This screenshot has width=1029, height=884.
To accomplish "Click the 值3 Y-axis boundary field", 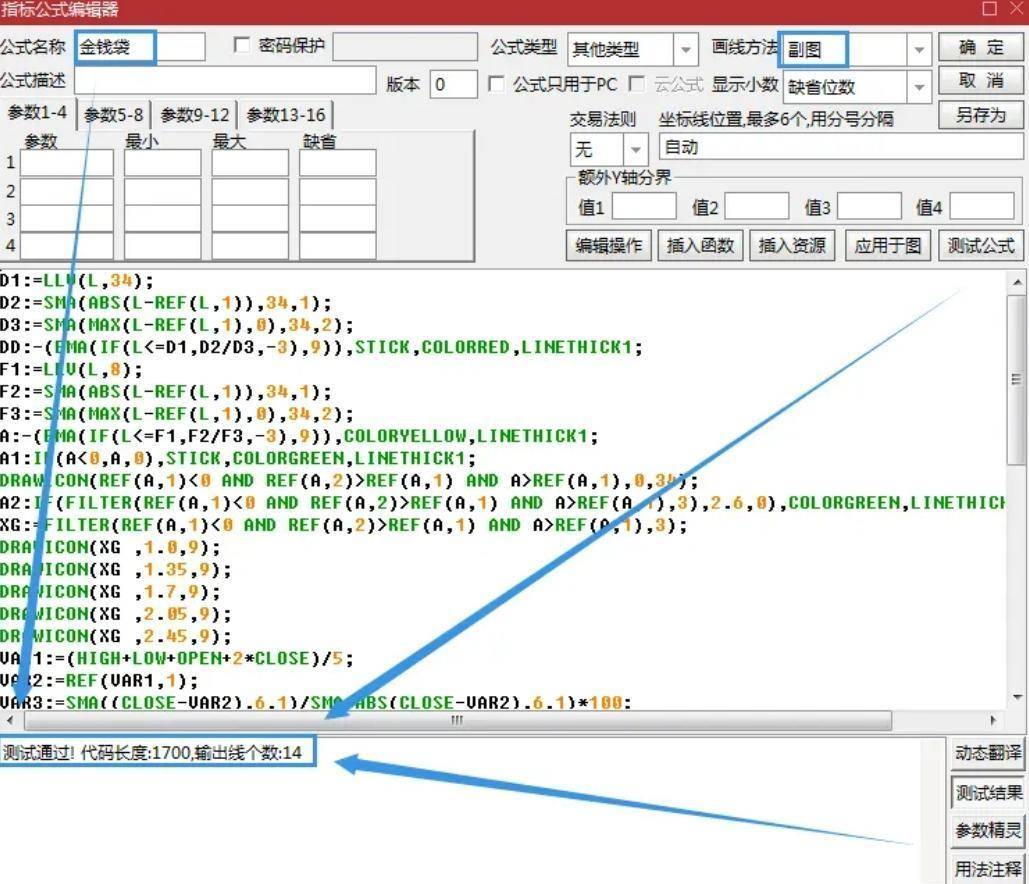I will [870, 206].
